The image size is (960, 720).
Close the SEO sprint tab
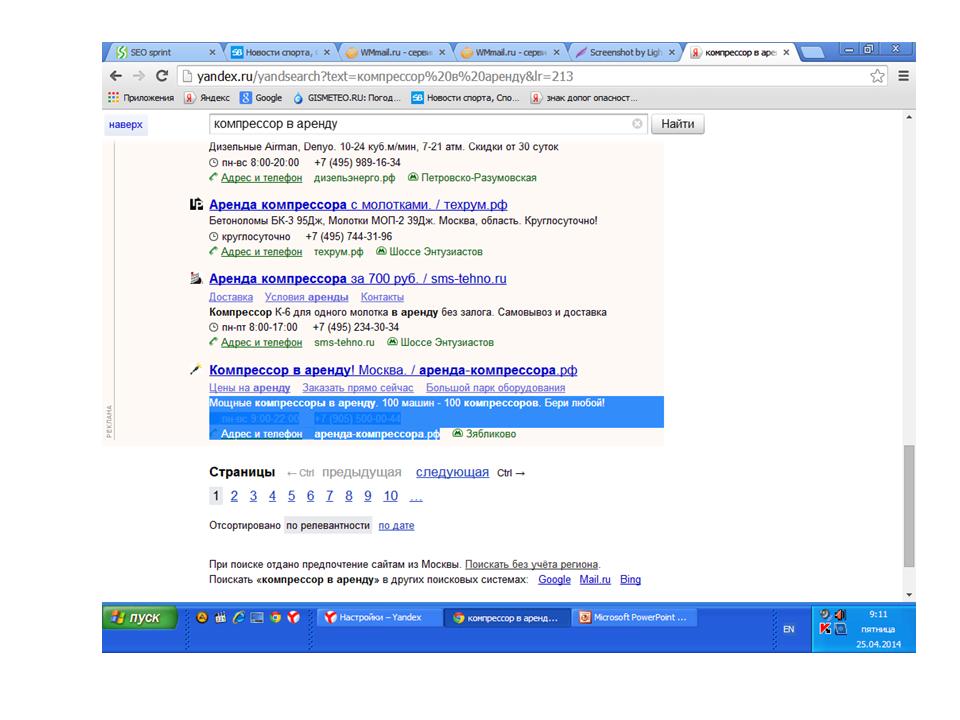point(212,53)
